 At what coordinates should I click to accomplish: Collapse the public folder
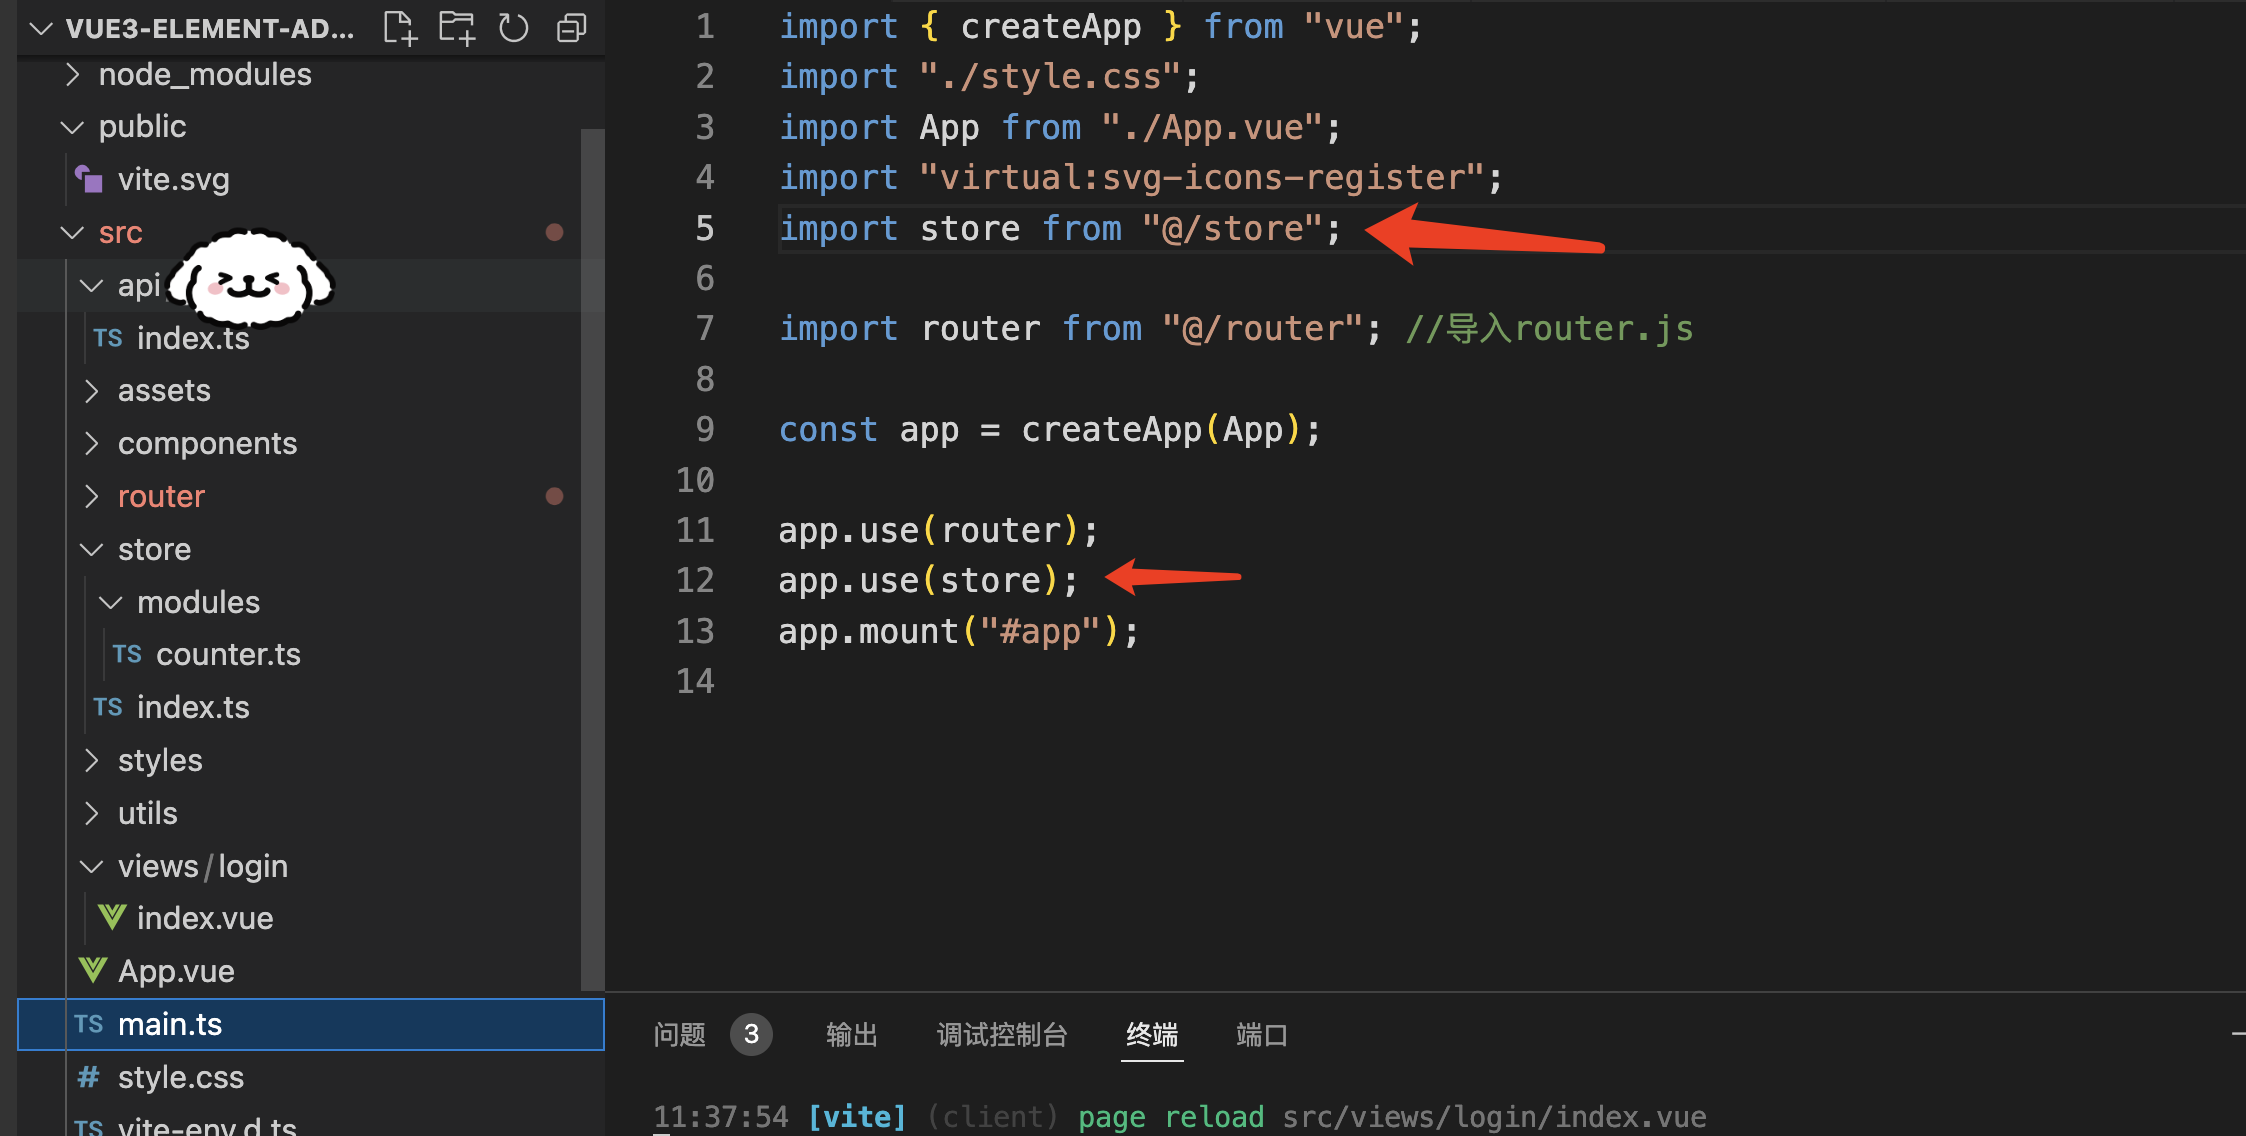click(x=142, y=127)
